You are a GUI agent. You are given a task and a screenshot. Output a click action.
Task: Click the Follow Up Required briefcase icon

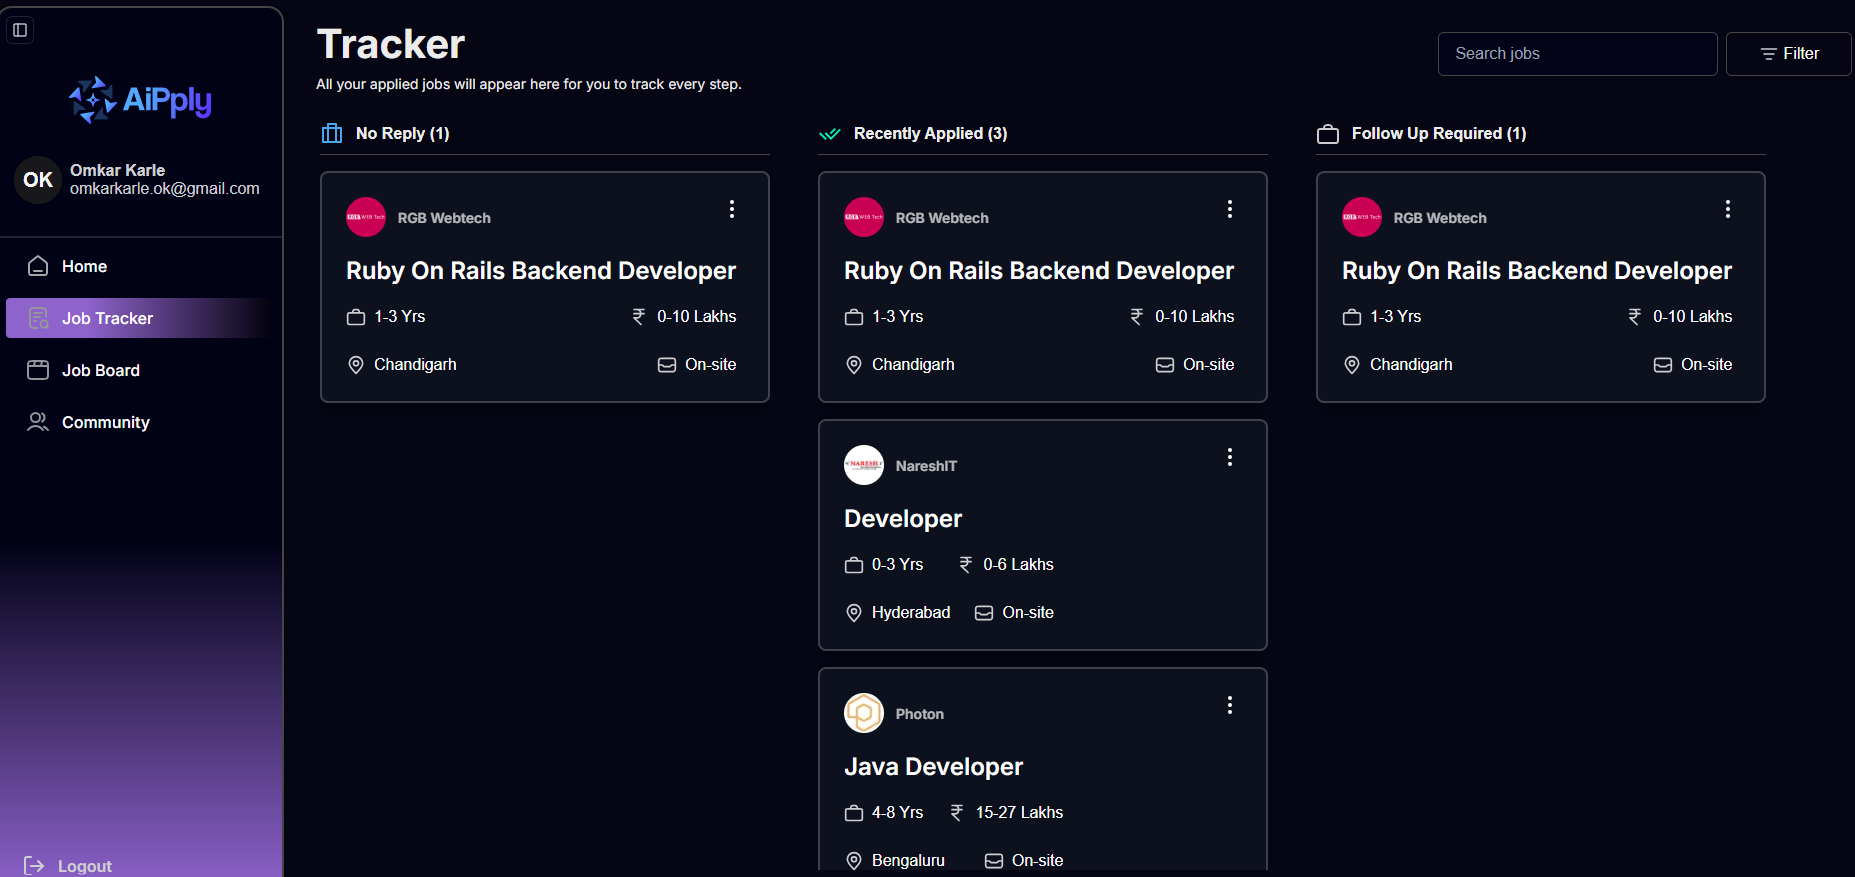pyautogui.click(x=1328, y=134)
